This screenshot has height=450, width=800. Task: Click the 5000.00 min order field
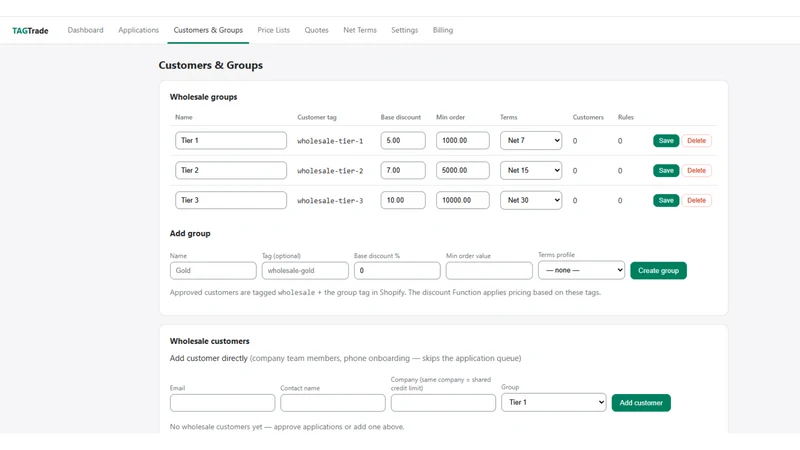tap(463, 170)
